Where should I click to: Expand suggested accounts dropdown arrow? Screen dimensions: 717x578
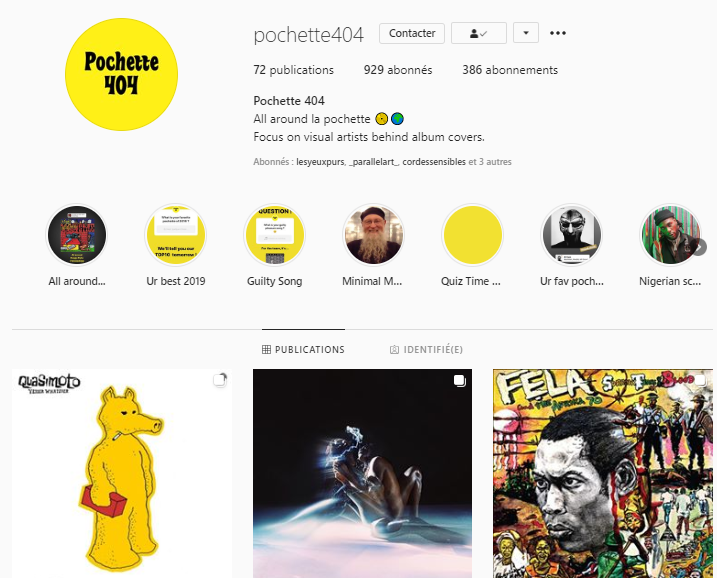(x=526, y=33)
